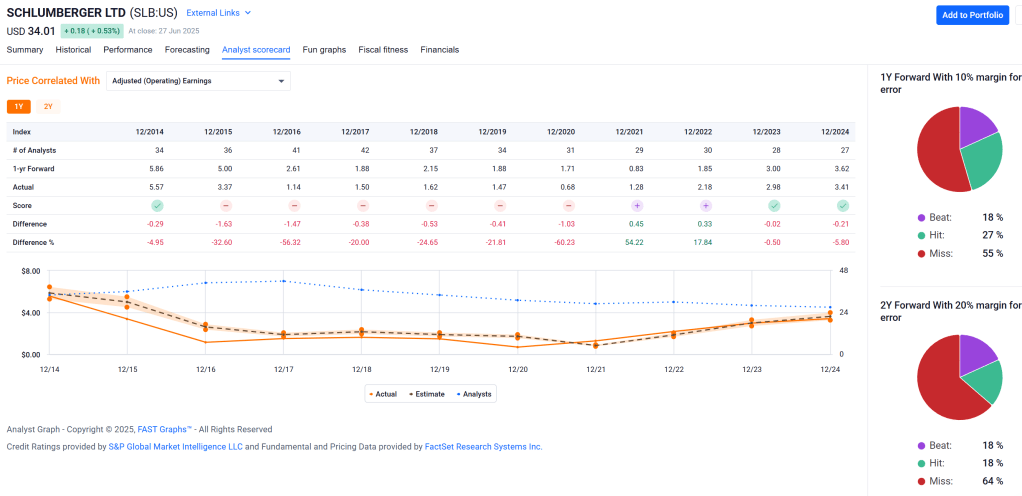The width and height of the screenshot is (1022, 496).
Task: Open the FactSet Research Systems Inc. link
Action: [x=484, y=446]
